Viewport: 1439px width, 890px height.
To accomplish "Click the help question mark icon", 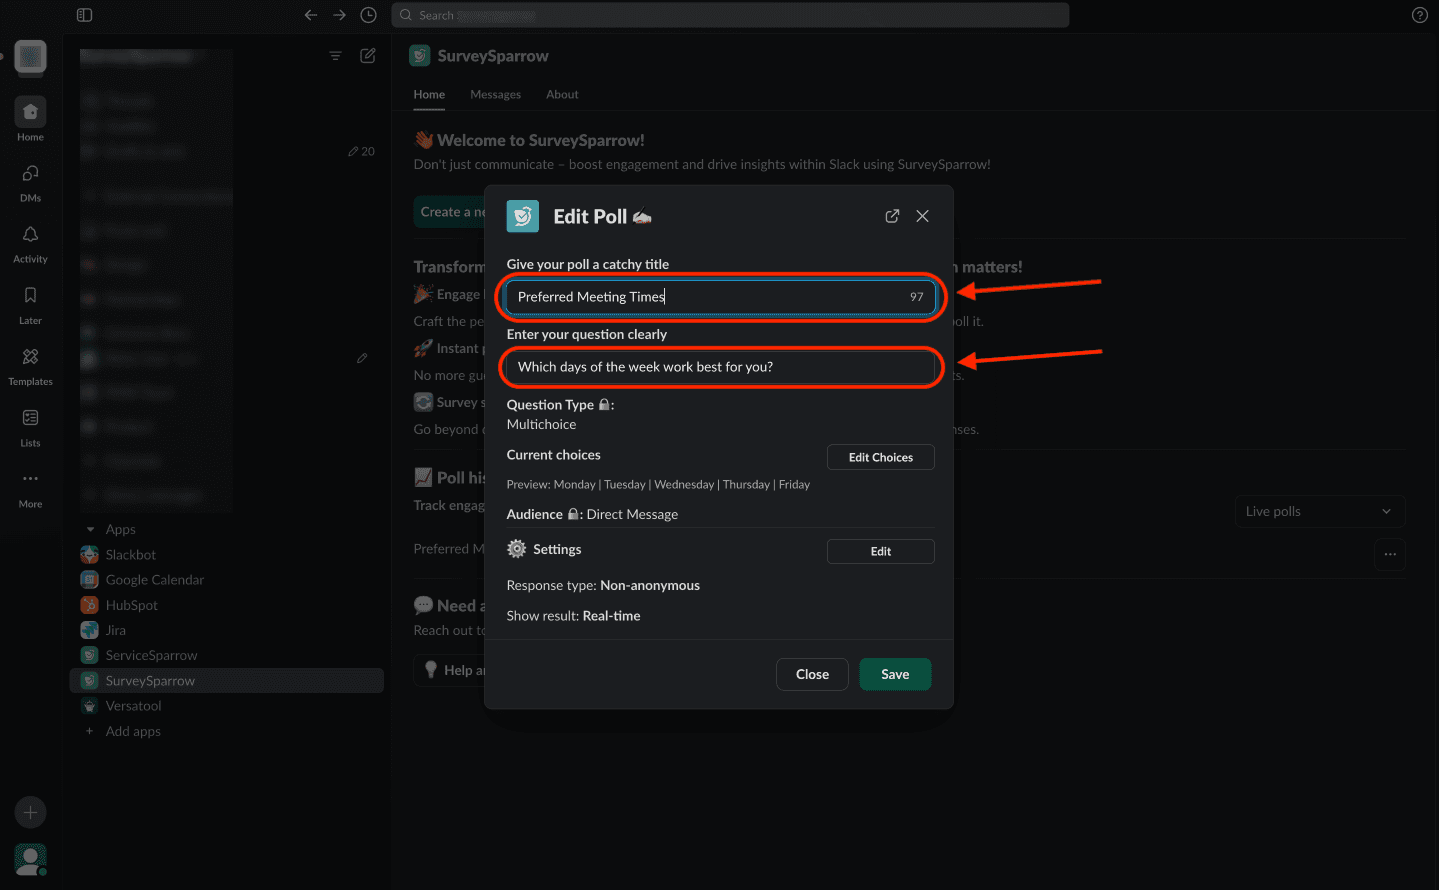I will [1419, 15].
